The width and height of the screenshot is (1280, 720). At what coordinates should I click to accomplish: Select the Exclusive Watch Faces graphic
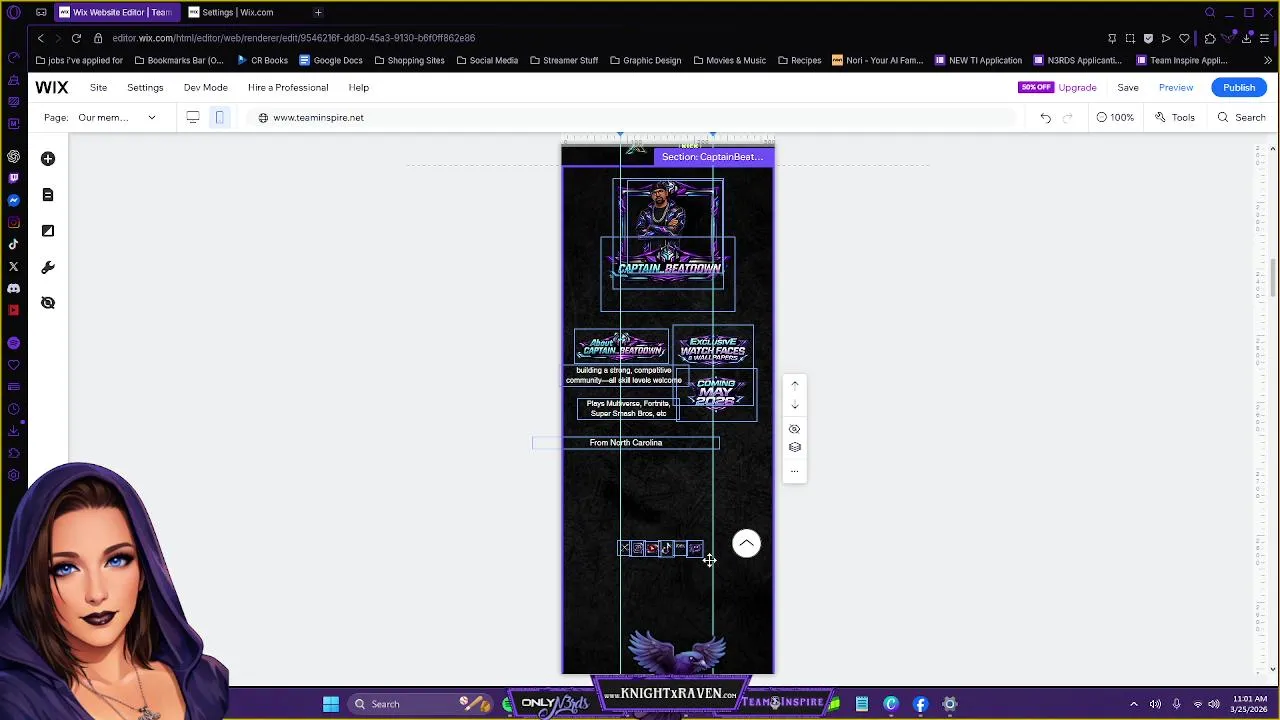coord(713,349)
